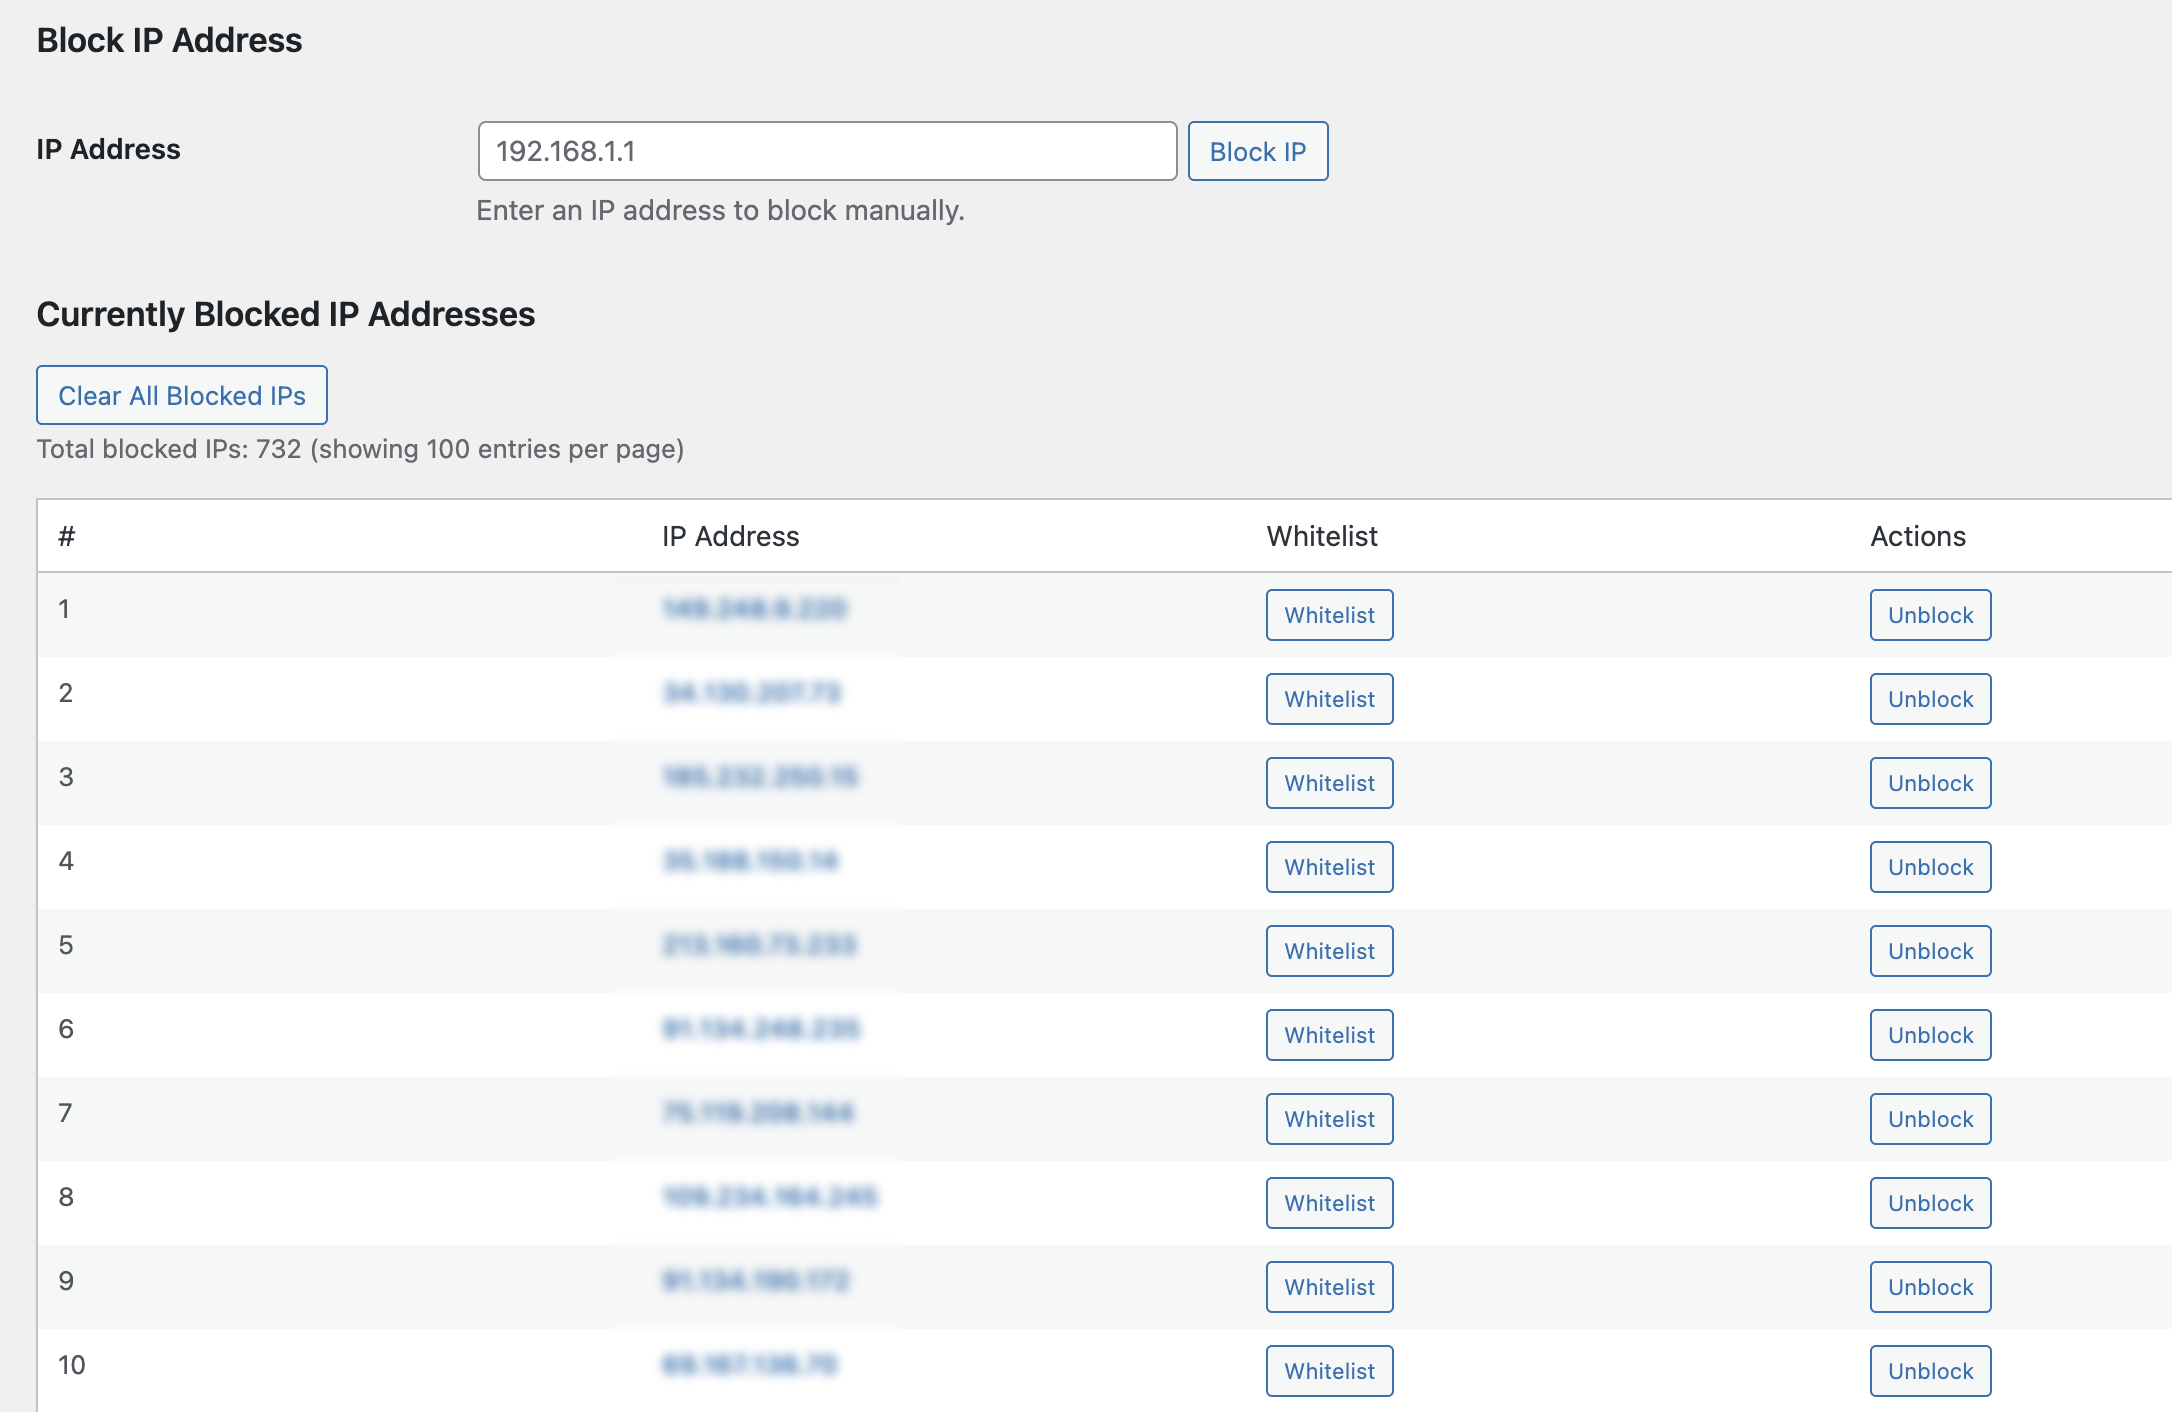Click the blurred IP address in row 4
Screen dimensions: 2172x1412
click(x=750, y=861)
